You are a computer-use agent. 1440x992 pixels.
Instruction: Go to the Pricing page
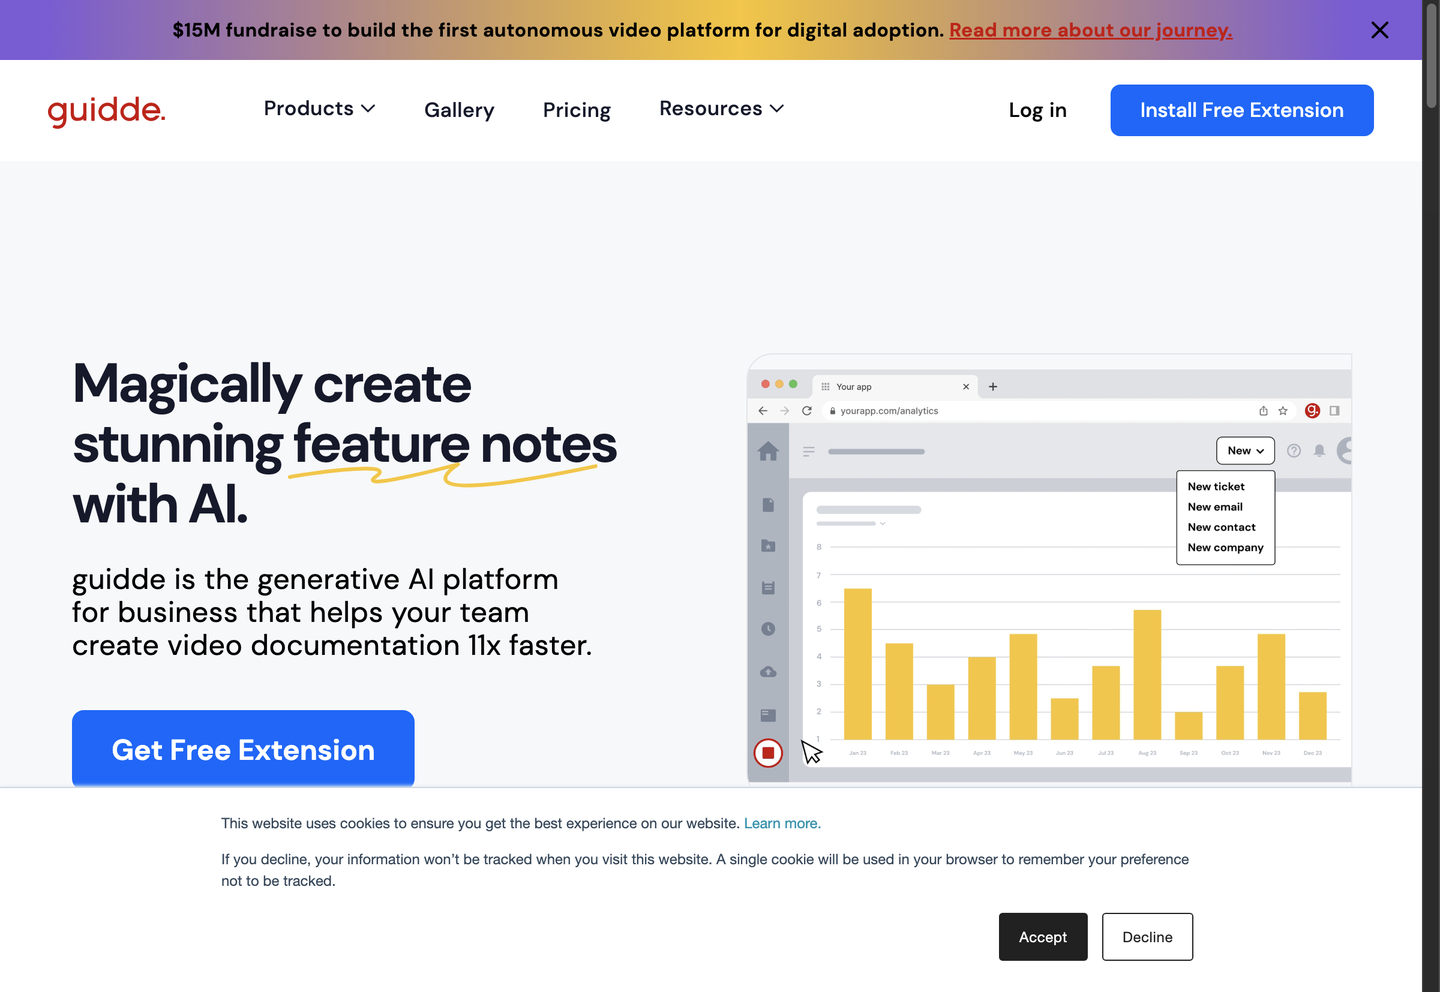576,110
